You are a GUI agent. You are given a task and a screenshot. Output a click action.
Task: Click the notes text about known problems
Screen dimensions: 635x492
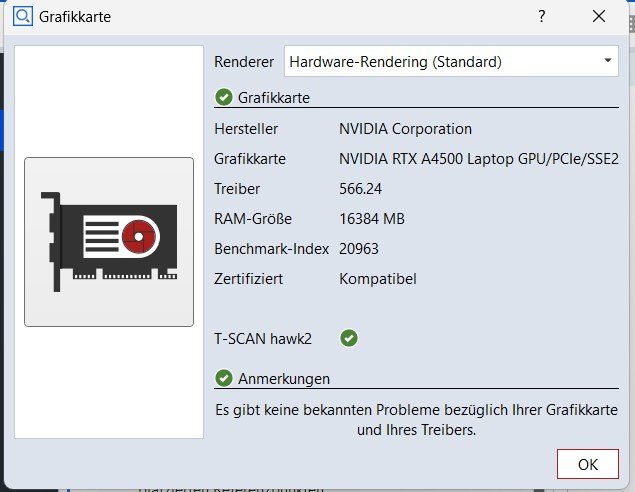(416, 420)
